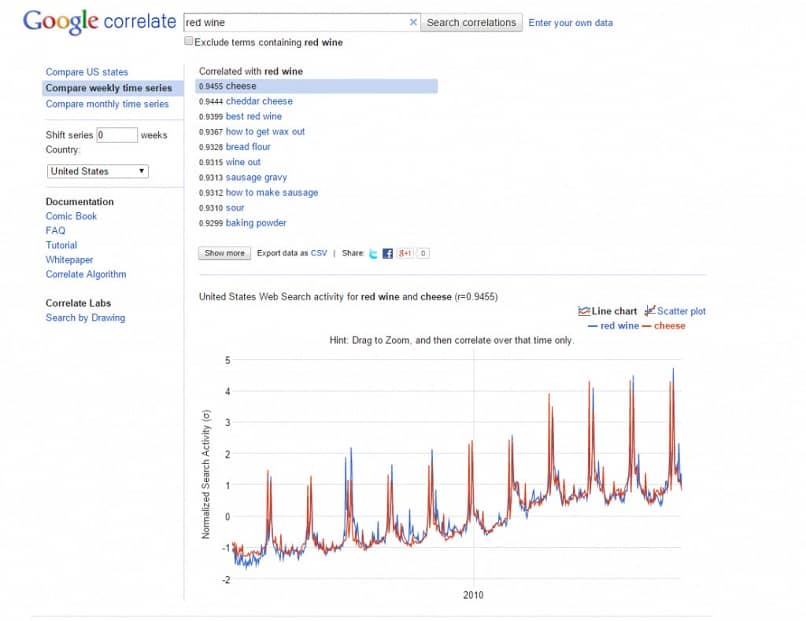
Task: Select the bread flour result
Action: coord(248,147)
